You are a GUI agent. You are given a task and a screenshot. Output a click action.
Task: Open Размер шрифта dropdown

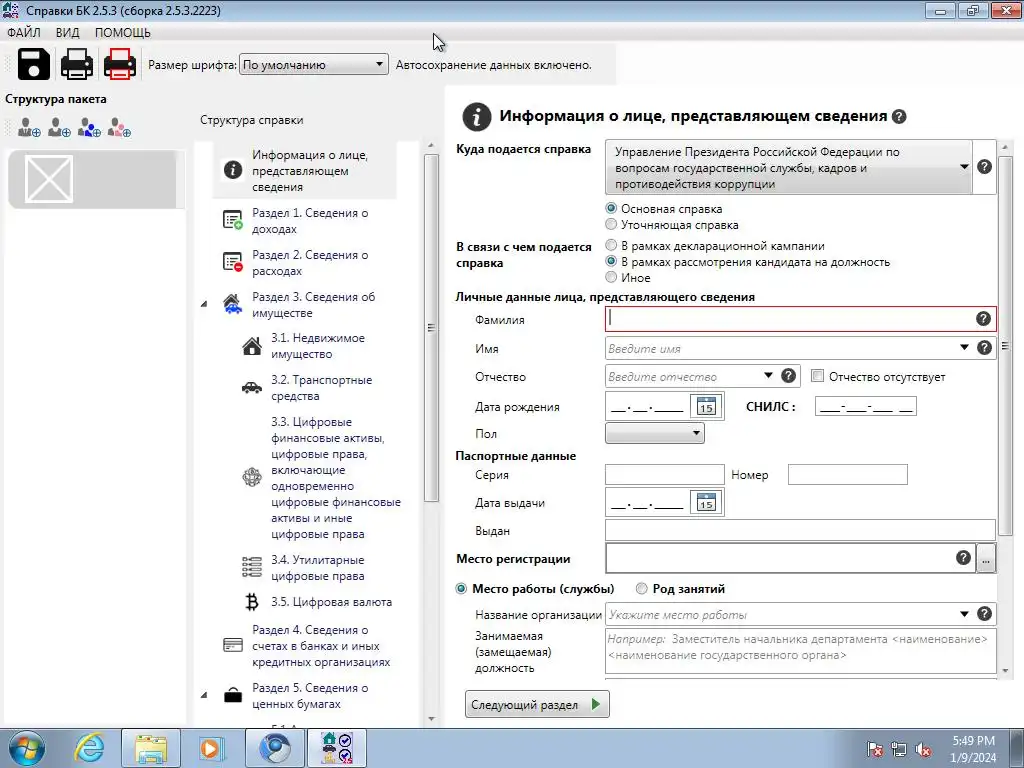pyautogui.click(x=313, y=64)
